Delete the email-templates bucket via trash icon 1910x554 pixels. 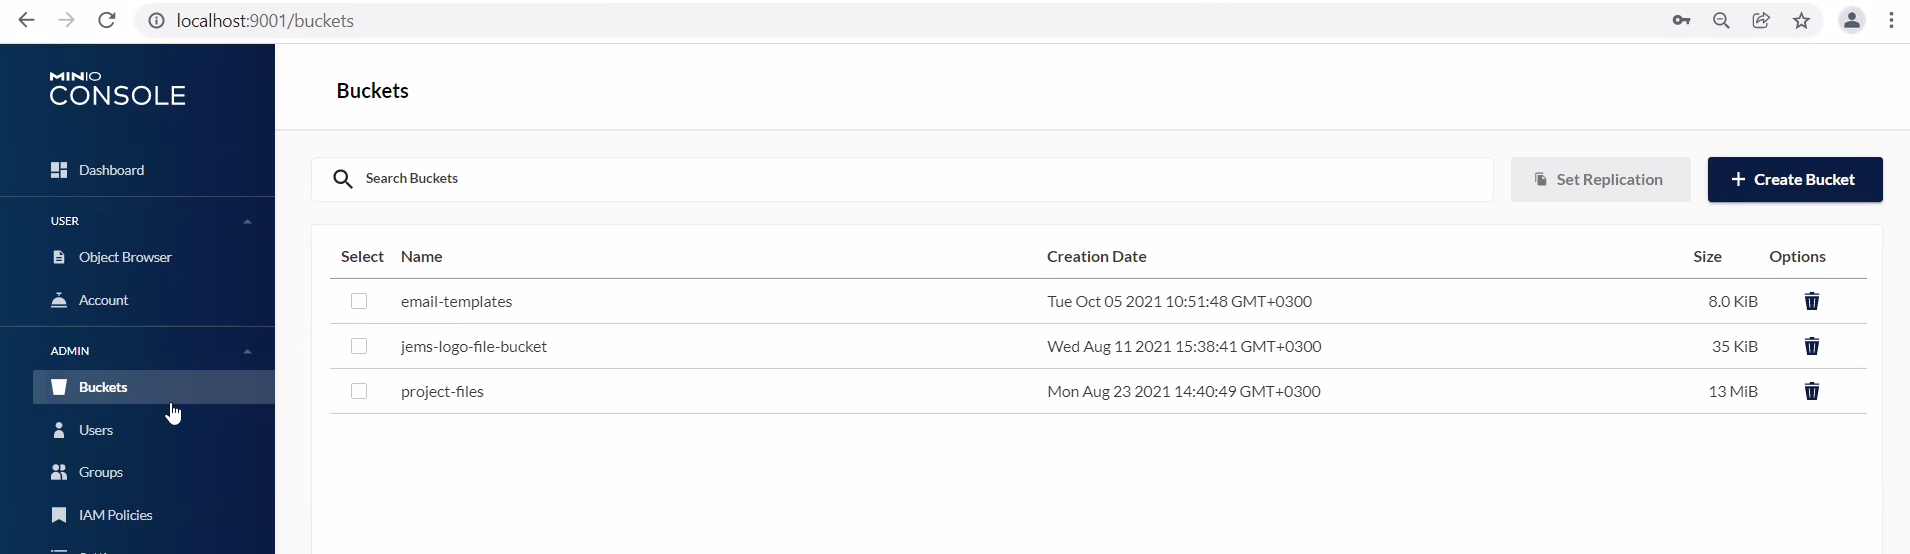(x=1811, y=301)
